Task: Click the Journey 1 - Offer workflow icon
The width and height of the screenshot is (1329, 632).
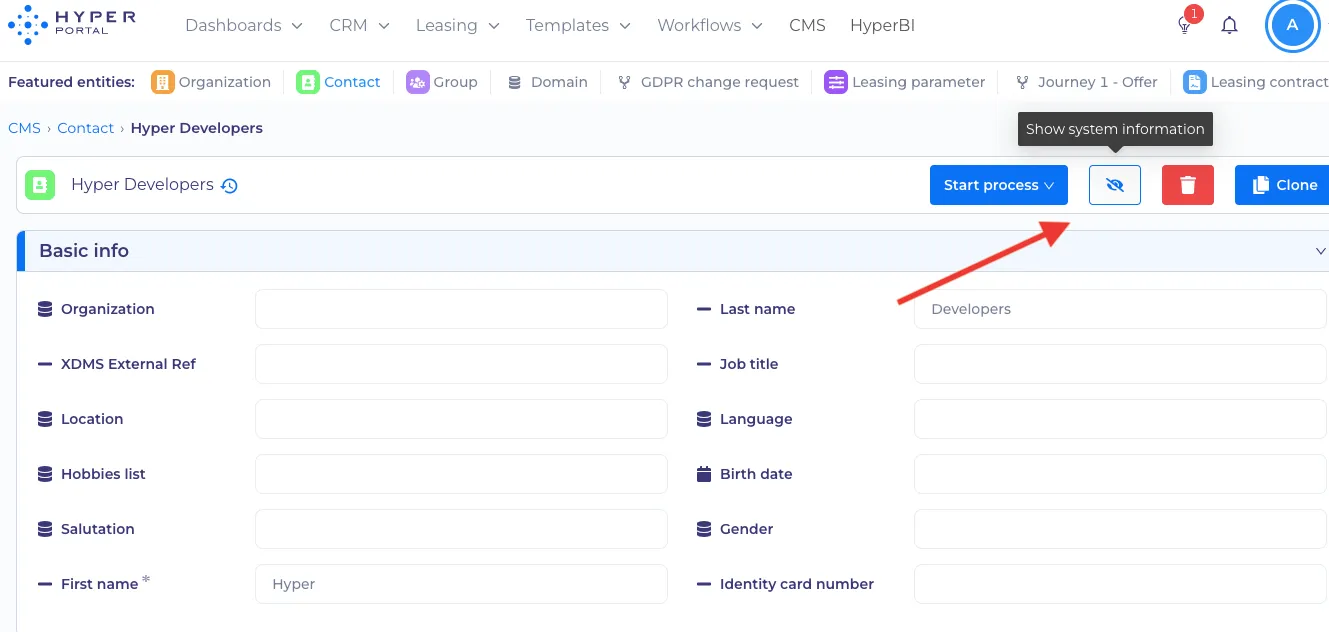Action: click(x=1021, y=82)
